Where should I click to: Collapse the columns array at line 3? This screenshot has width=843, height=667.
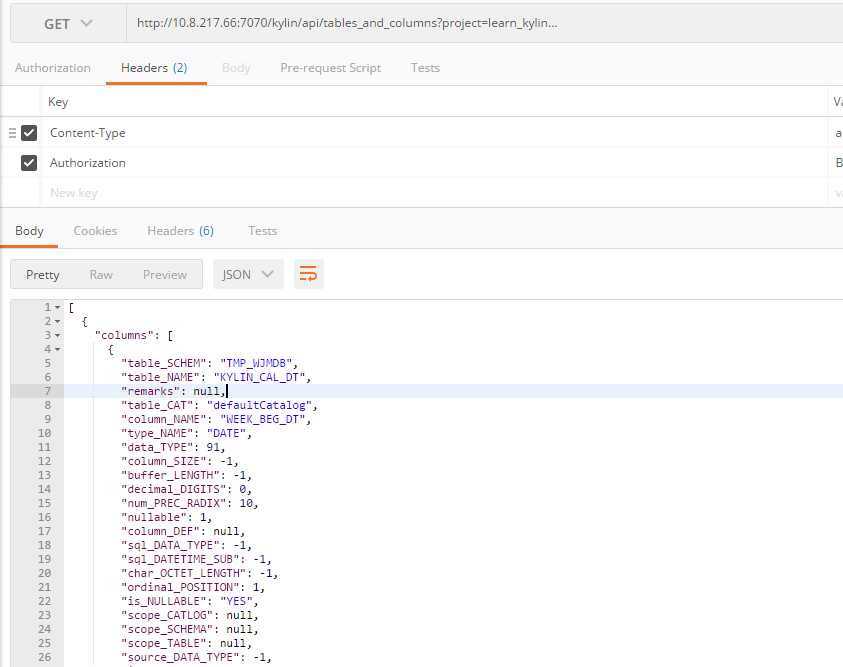58,335
